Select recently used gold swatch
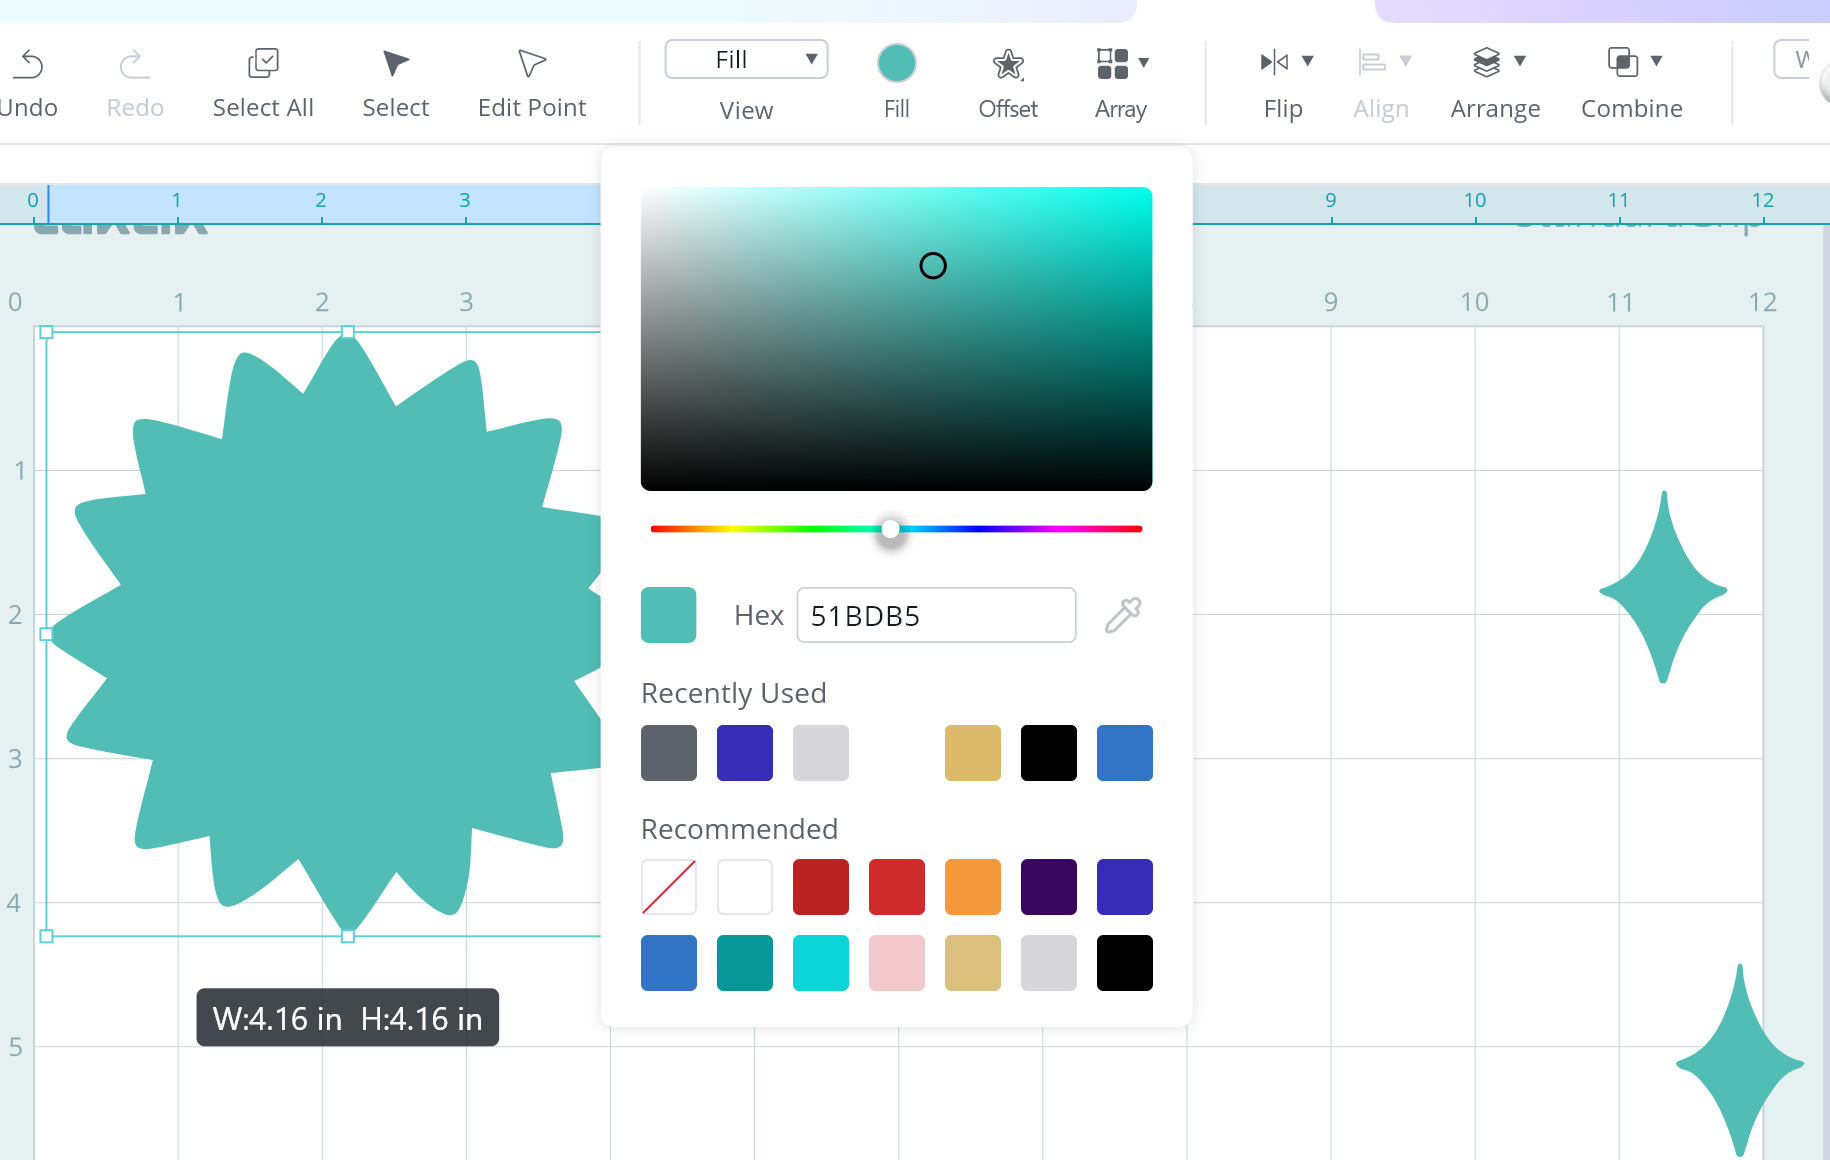The width and height of the screenshot is (1830, 1160). pyautogui.click(x=973, y=753)
